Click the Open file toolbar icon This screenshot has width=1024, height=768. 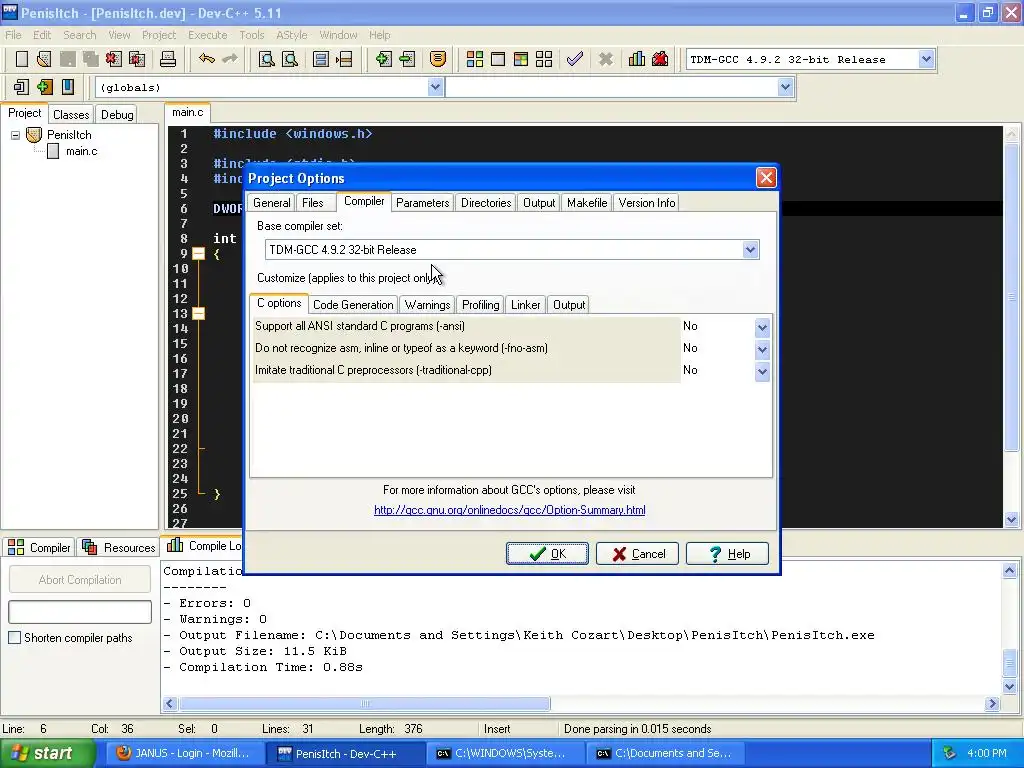(x=44, y=59)
